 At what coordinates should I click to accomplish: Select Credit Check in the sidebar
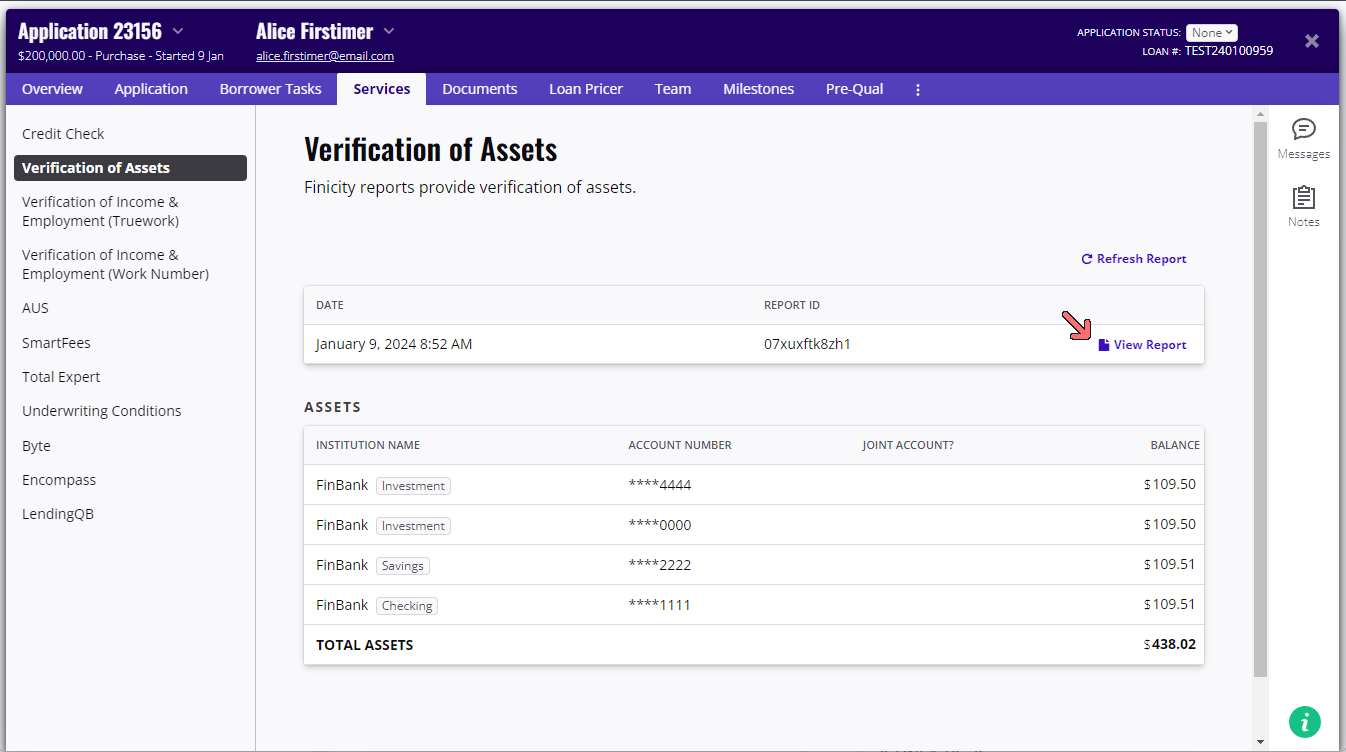pyautogui.click(x=63, y=134)
